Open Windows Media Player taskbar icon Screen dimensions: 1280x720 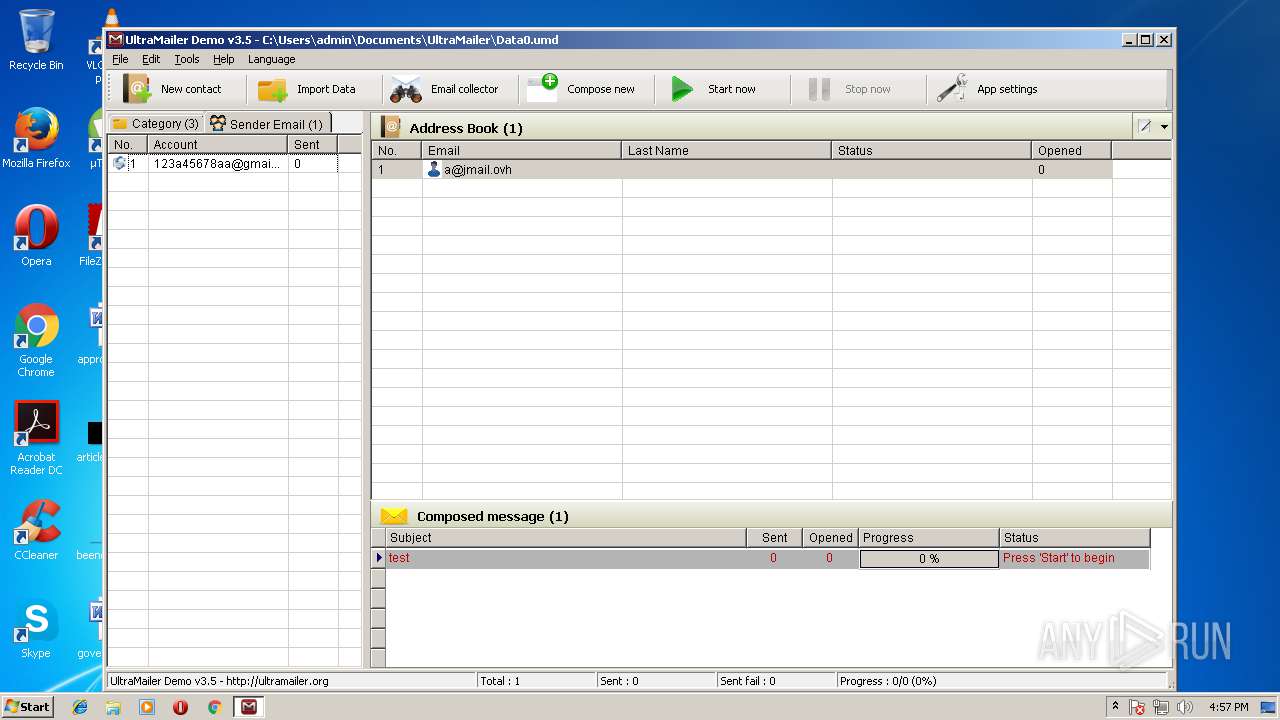pos(147,707)
